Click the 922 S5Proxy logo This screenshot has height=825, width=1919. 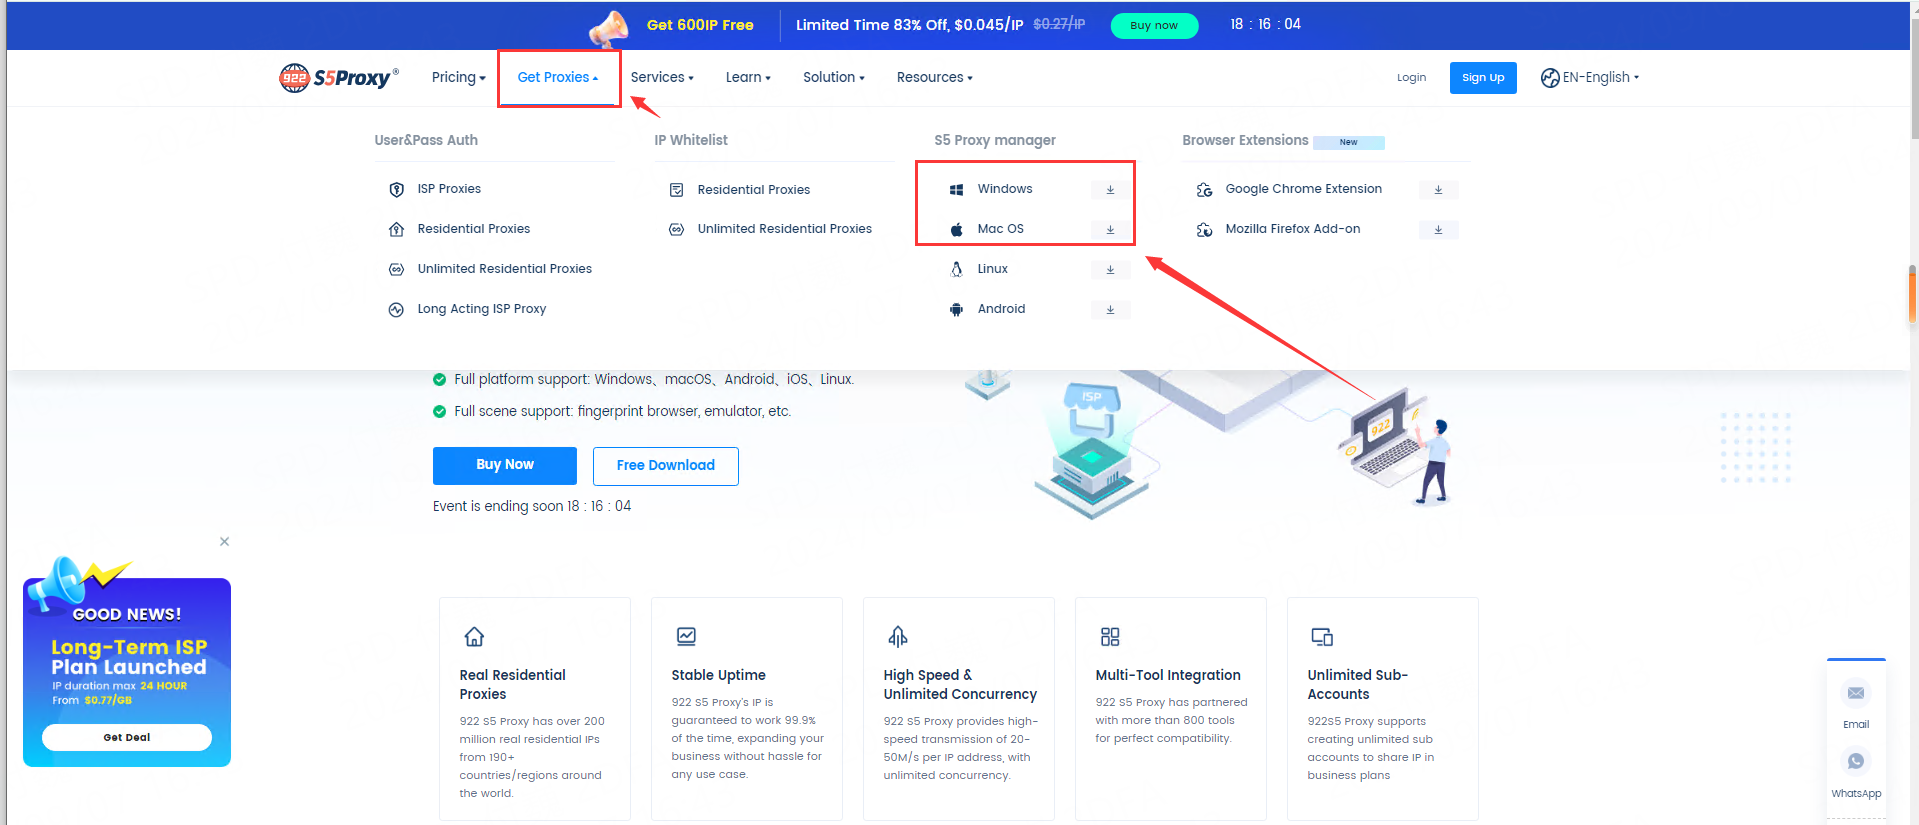pyautogui.click(x=338, y=77)
